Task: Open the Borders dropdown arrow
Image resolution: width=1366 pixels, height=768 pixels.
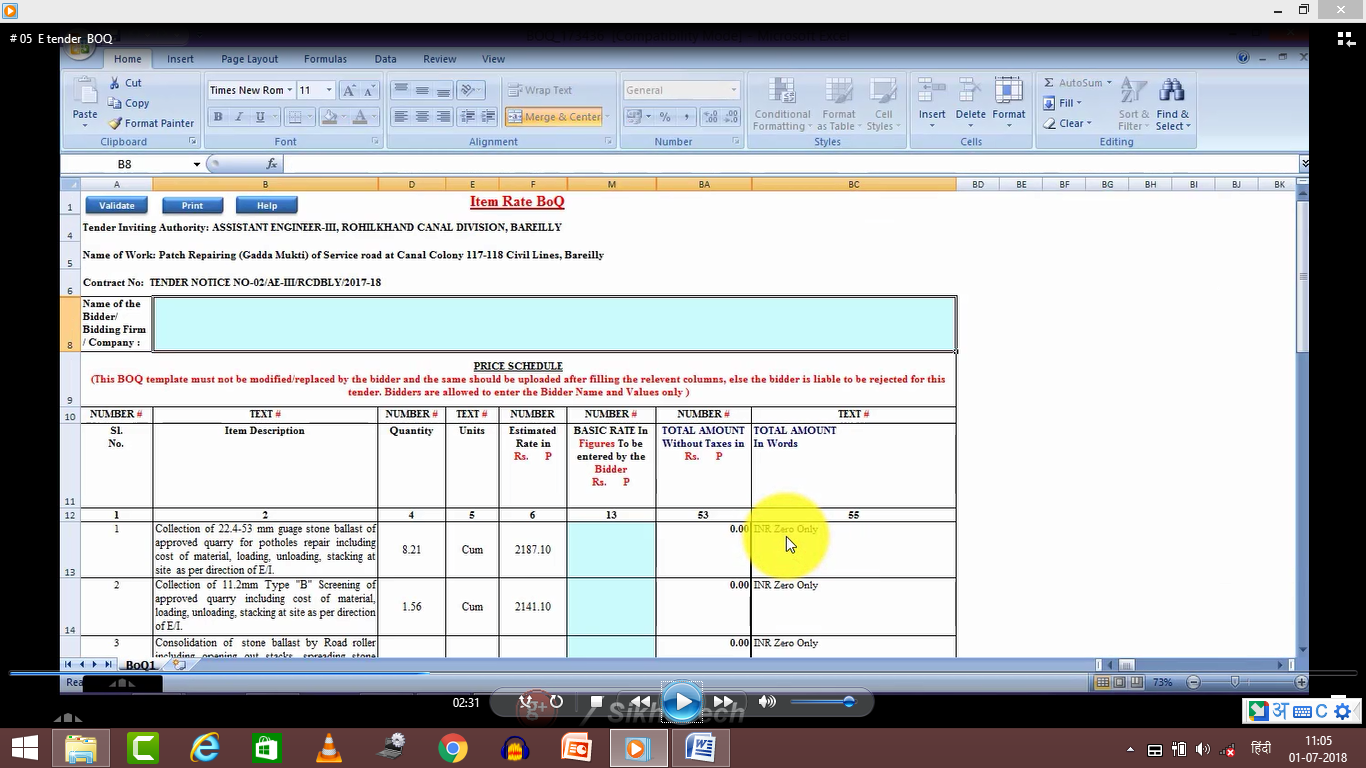Action: click(x=309, y=117)
